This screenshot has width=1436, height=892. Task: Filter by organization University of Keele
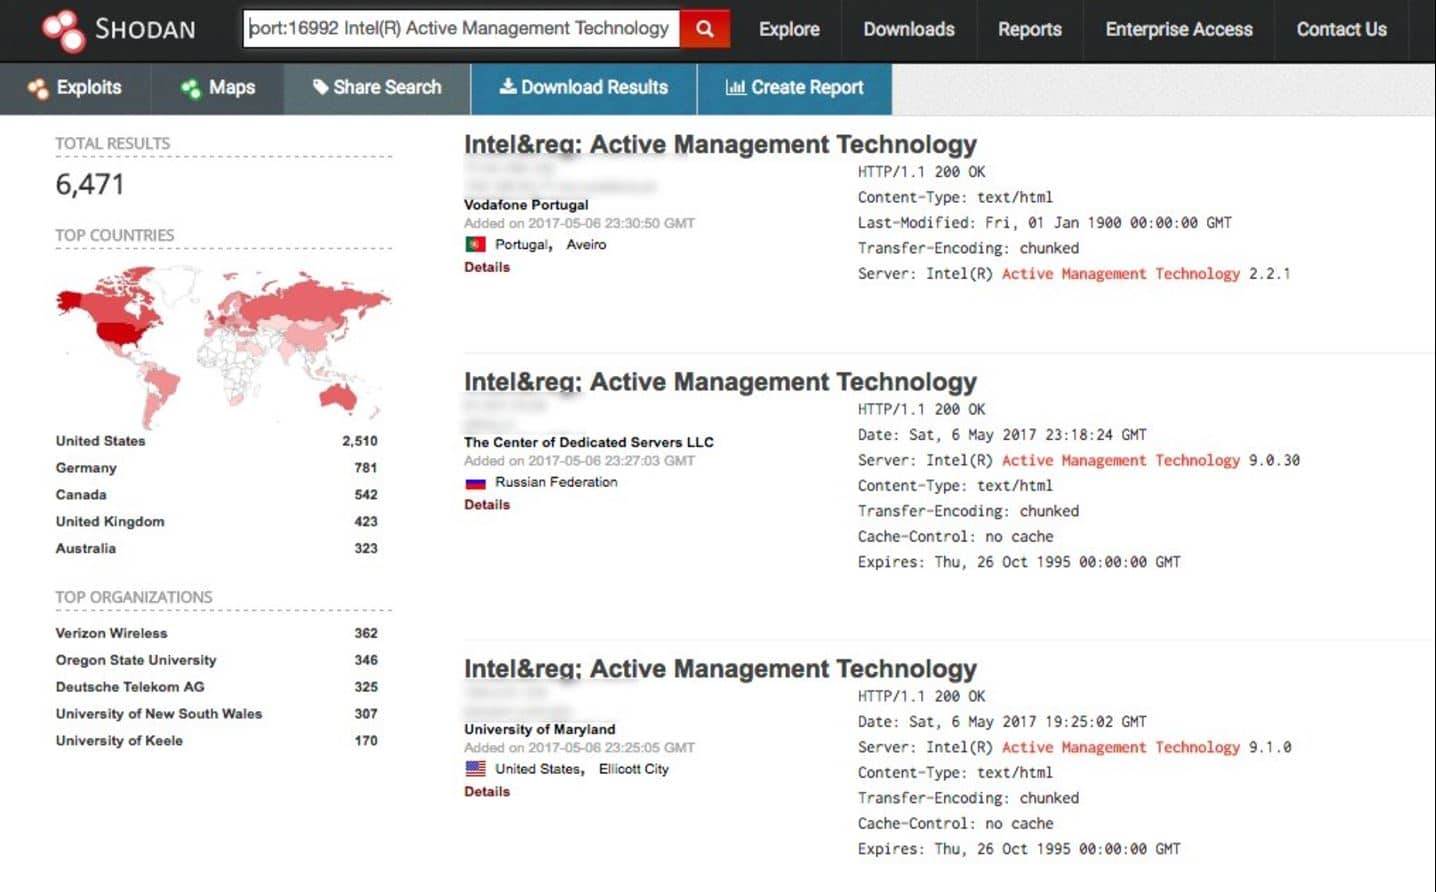point(119,742)
